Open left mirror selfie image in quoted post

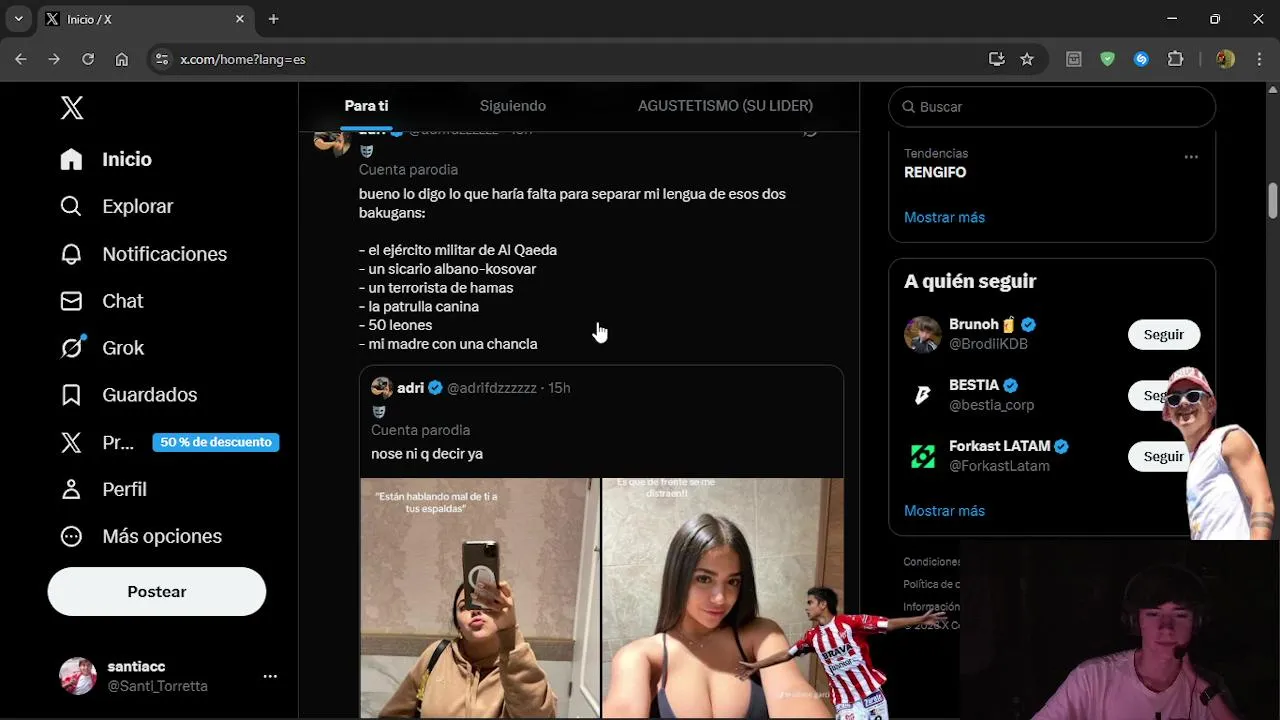[x=480, y=598]
